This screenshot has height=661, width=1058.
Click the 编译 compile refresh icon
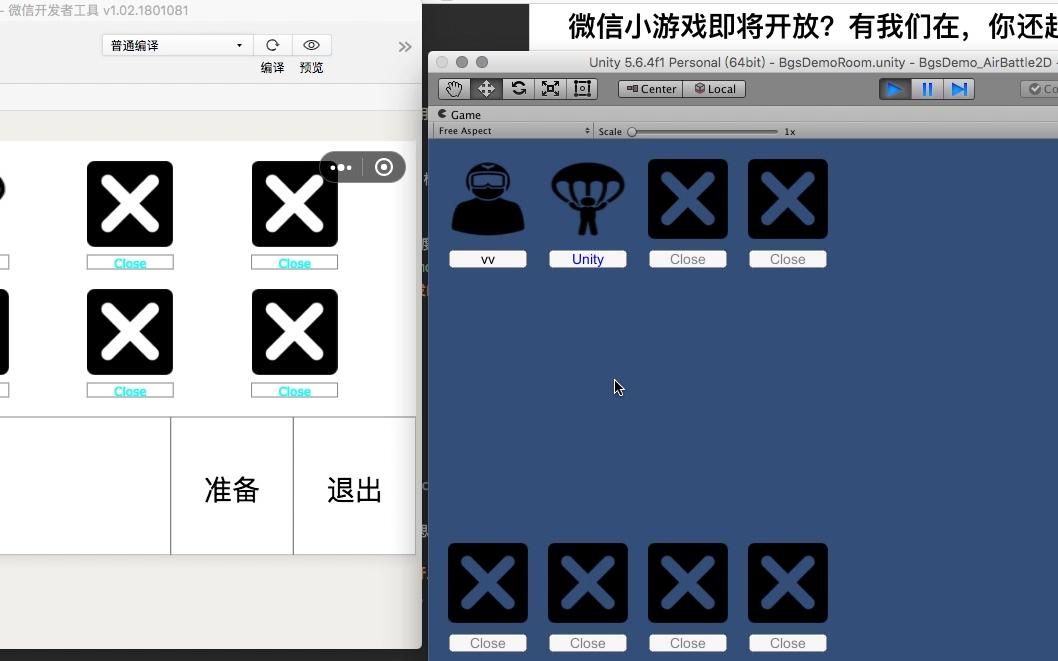point(272,45)
